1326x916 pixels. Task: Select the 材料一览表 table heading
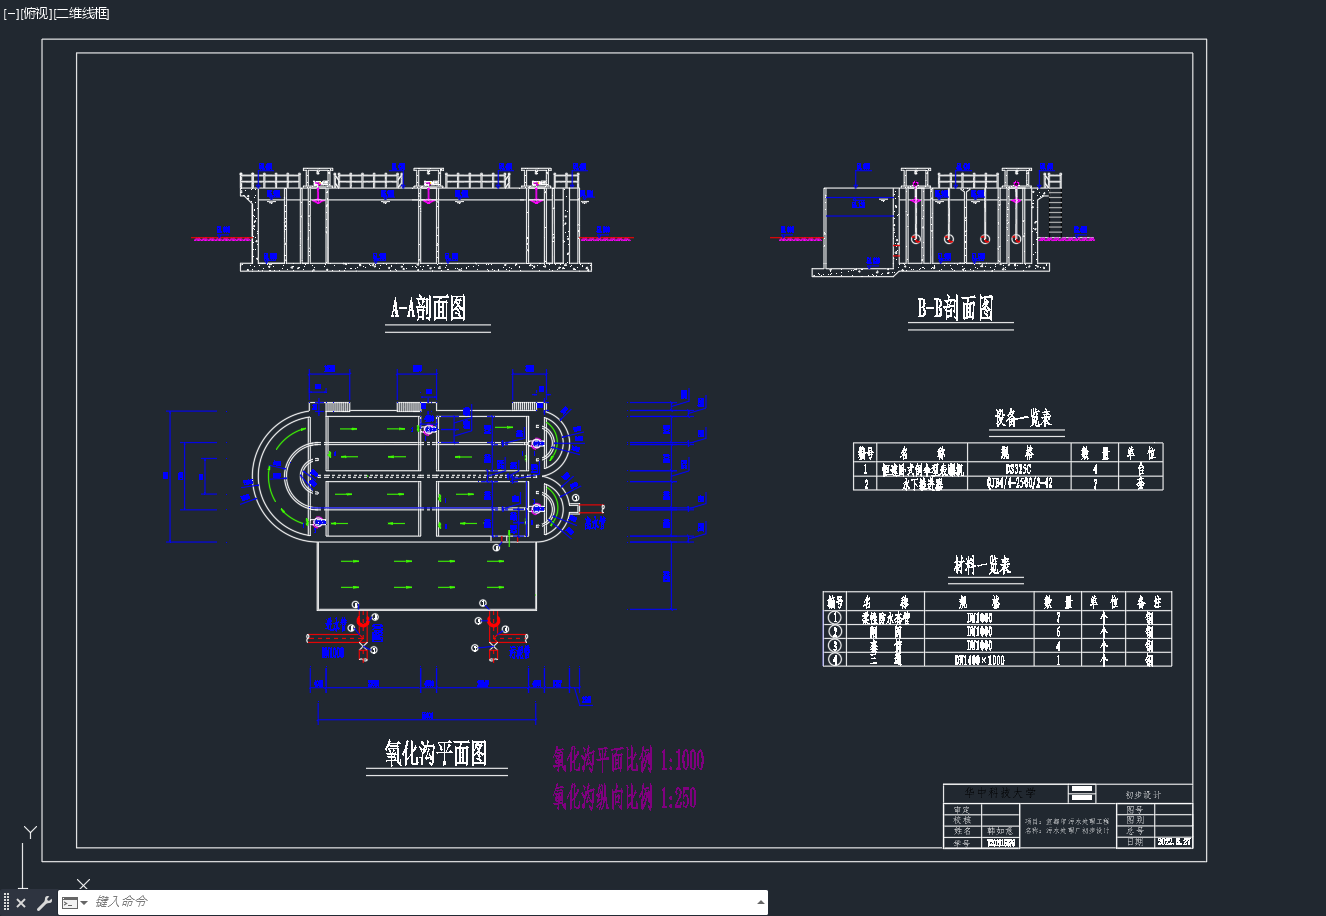pyautogui.click(x=982, y=566)
